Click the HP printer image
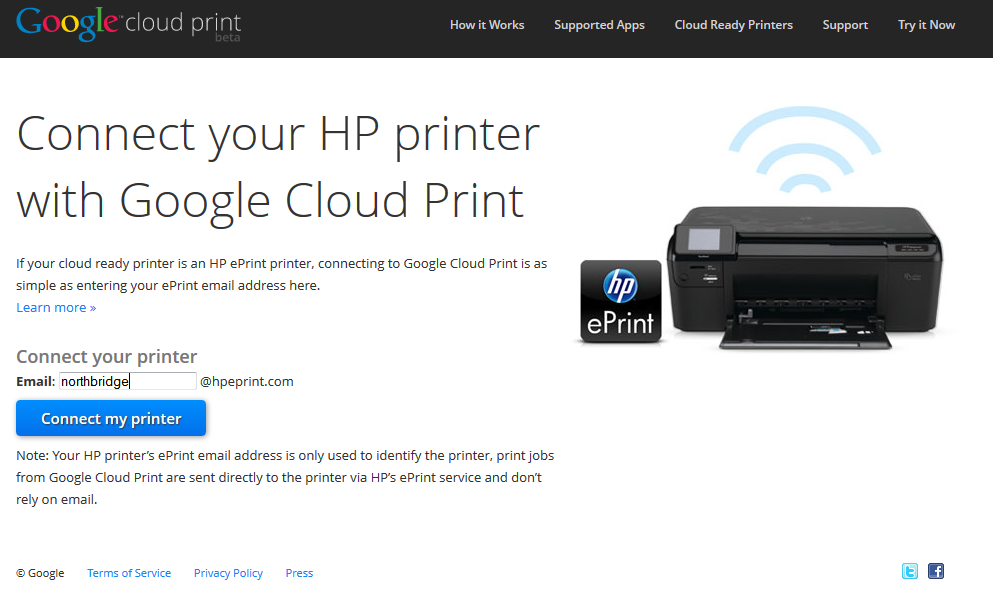The height and width of the screenshot is (612, 993). [804, 277]
